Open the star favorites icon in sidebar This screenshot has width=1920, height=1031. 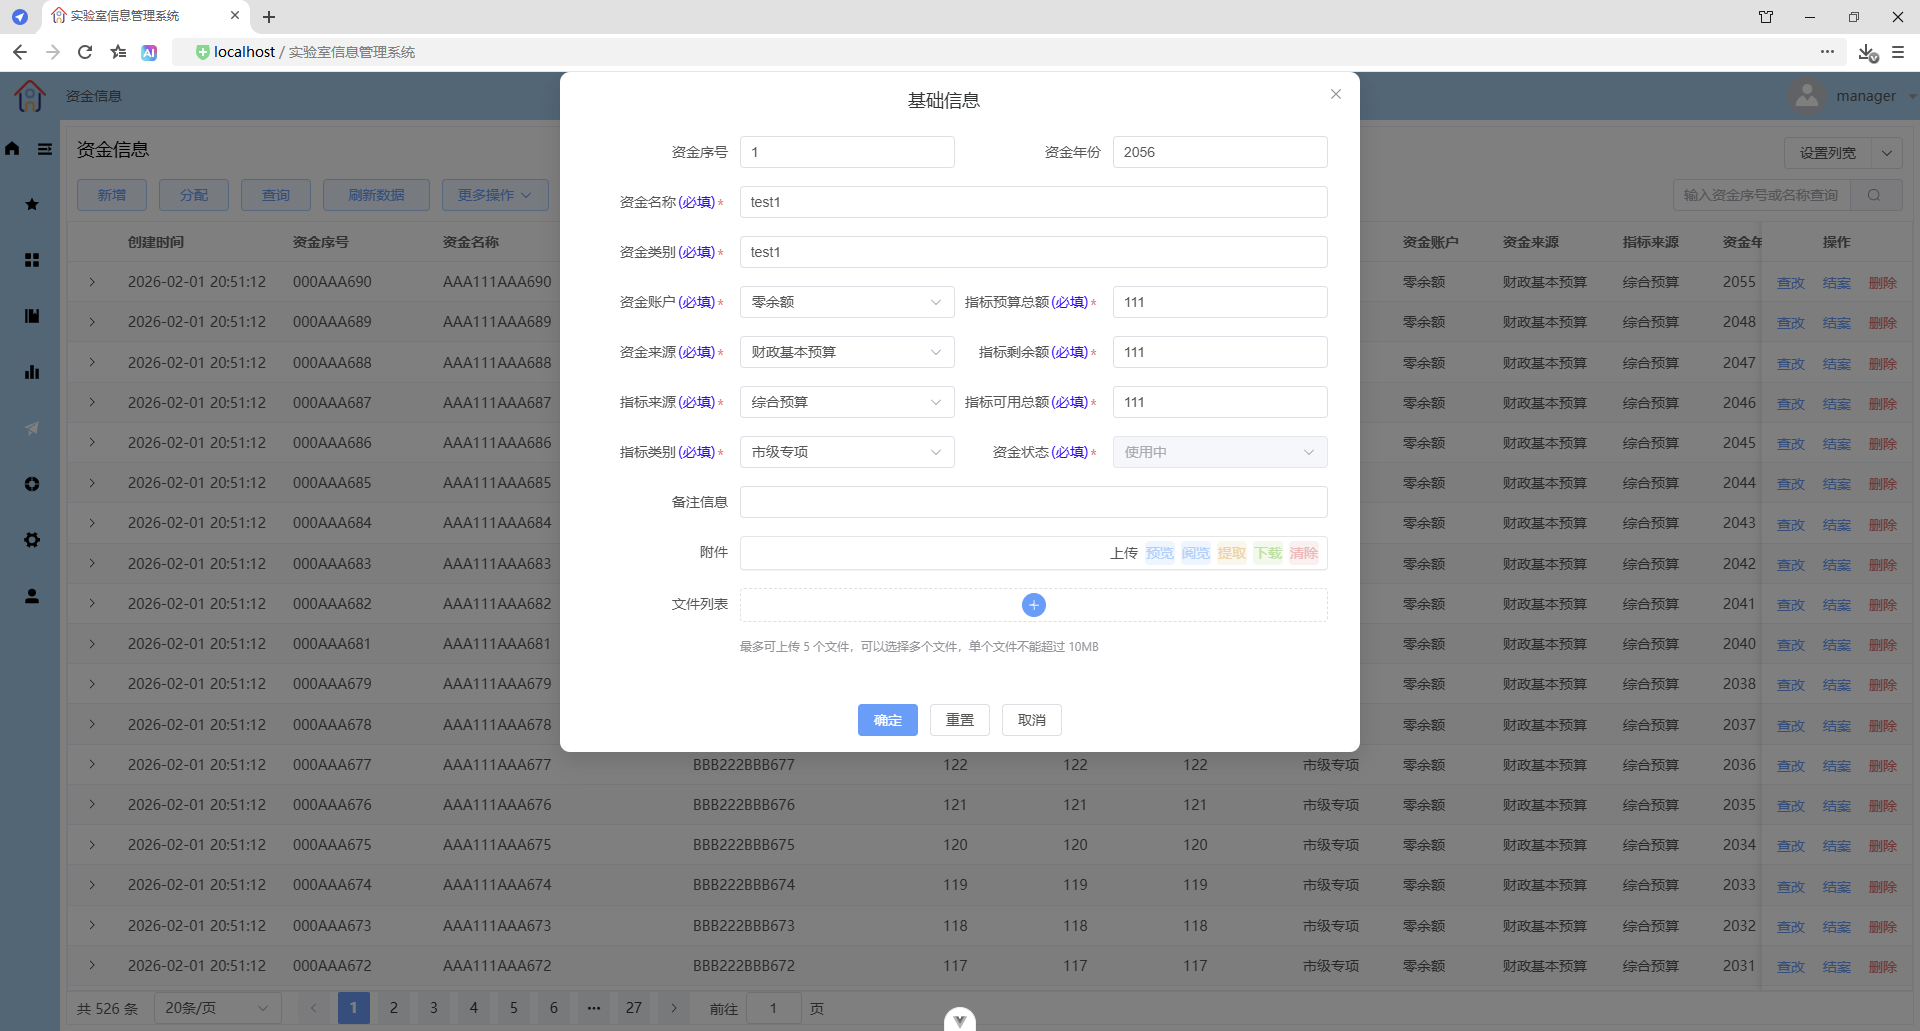[x=32, y=204]
